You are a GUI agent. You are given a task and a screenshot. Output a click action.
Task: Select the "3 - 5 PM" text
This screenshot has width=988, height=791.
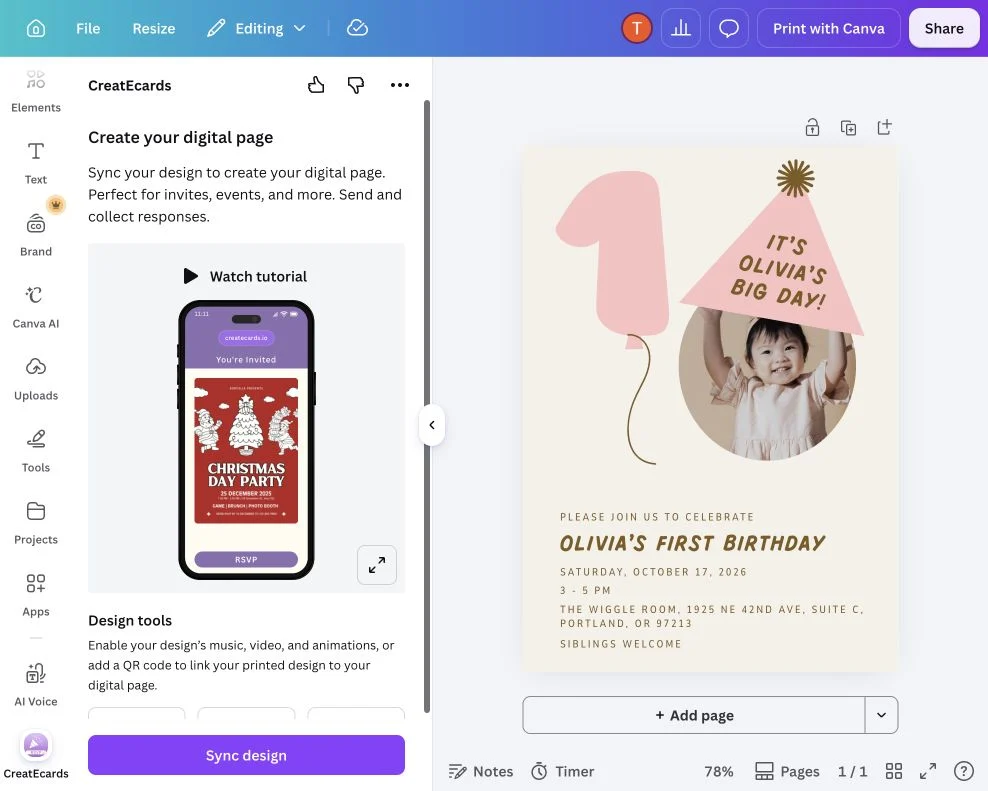[x=585, y=591]
